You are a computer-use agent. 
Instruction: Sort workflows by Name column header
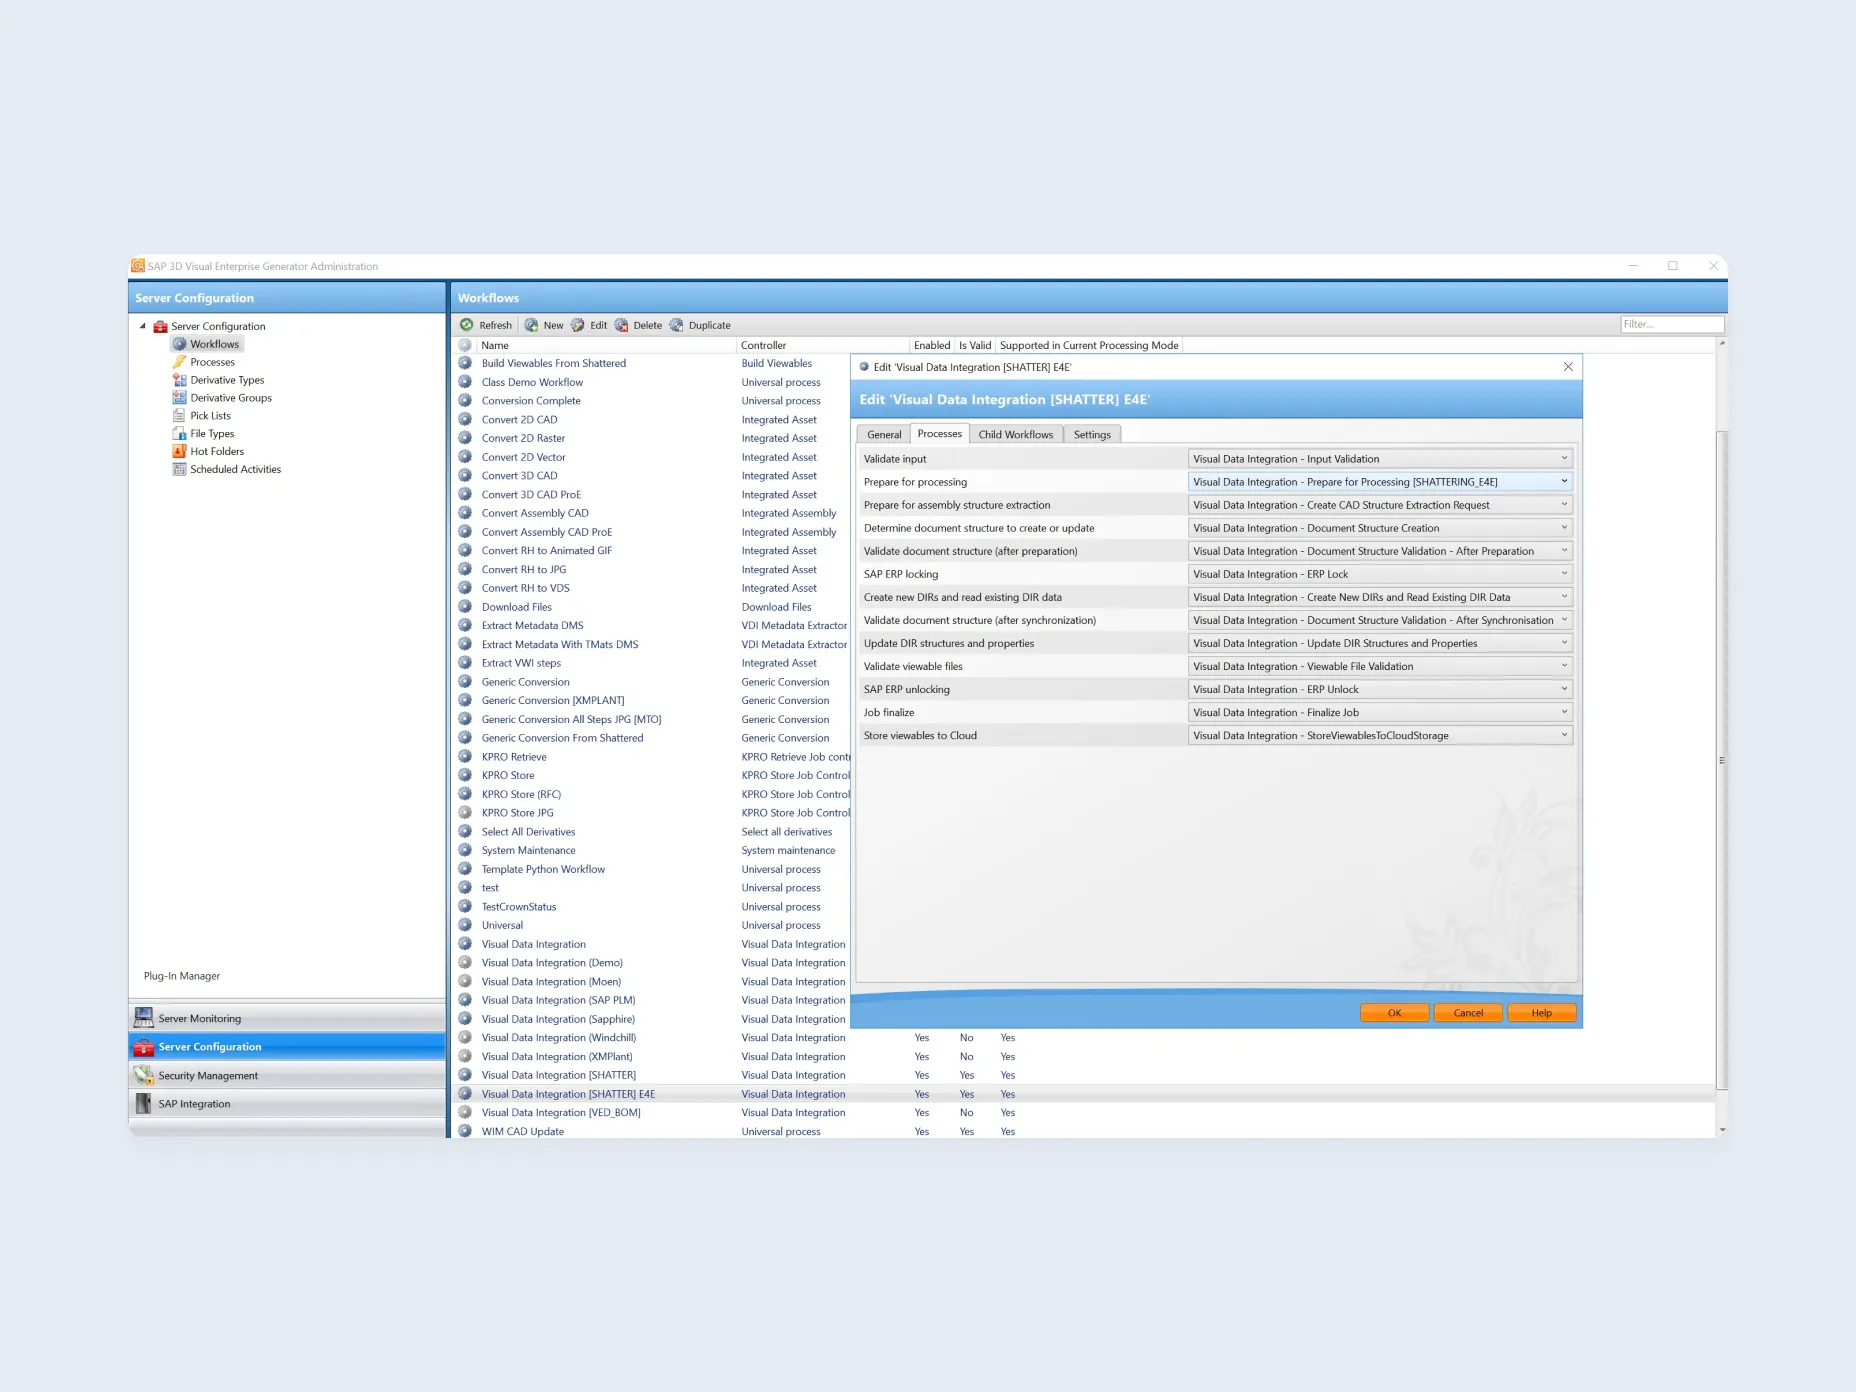605,345
